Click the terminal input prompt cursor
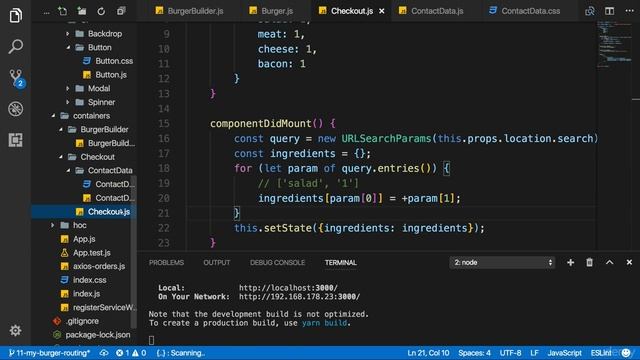The image size is (640, 360). tap(151, 340)
